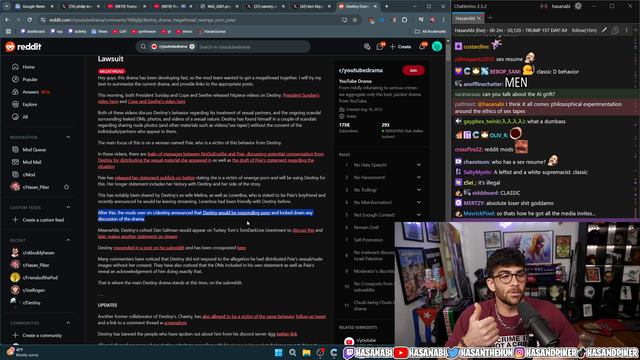640x360 pixels.
Task: Open the Chatterino split three-dot menu
Action: tap(627, 30)
